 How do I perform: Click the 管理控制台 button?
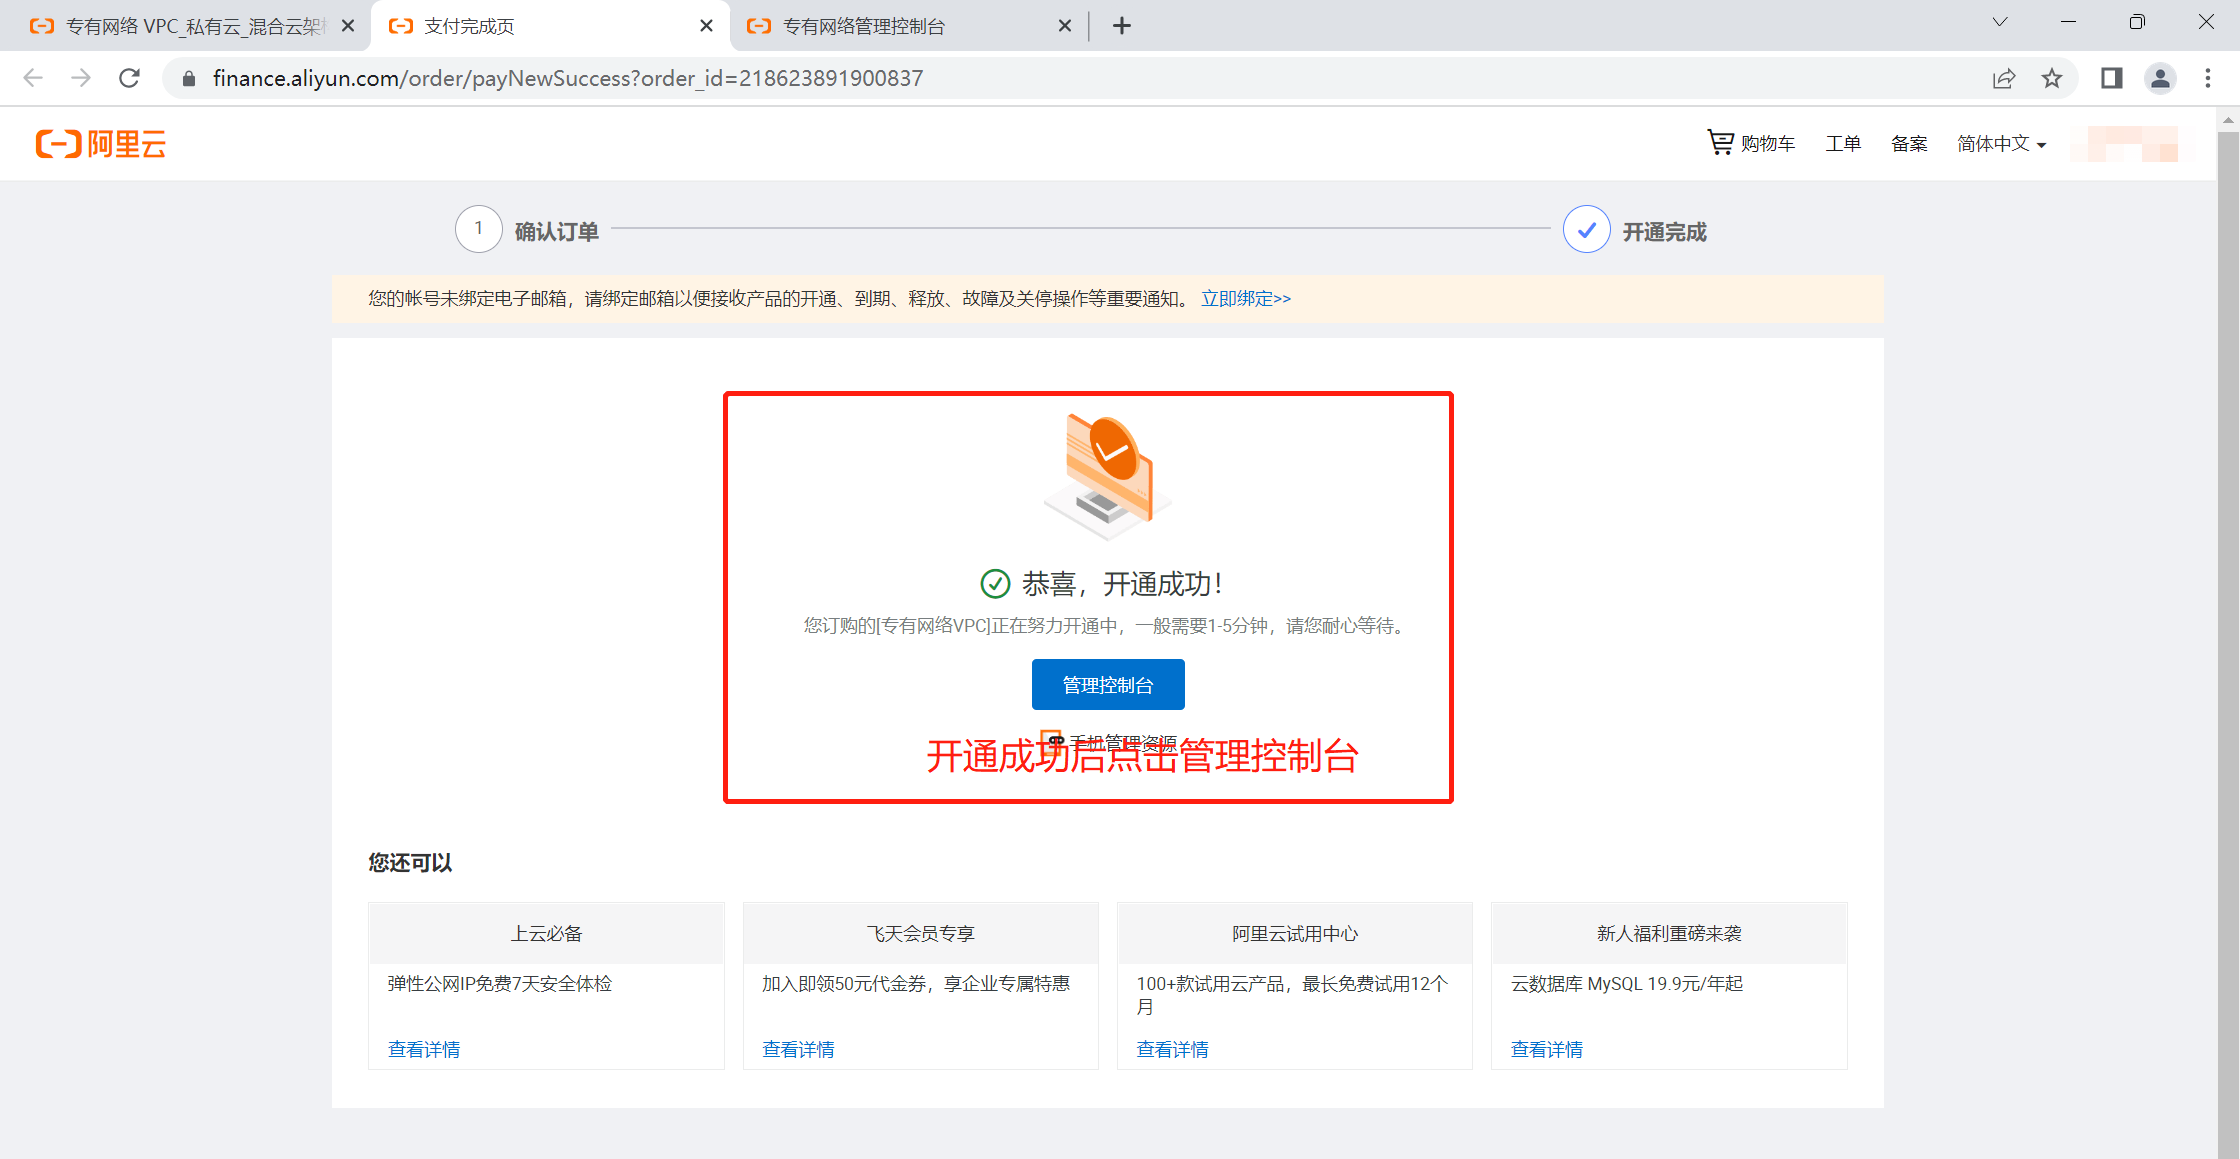[1108, 685]
